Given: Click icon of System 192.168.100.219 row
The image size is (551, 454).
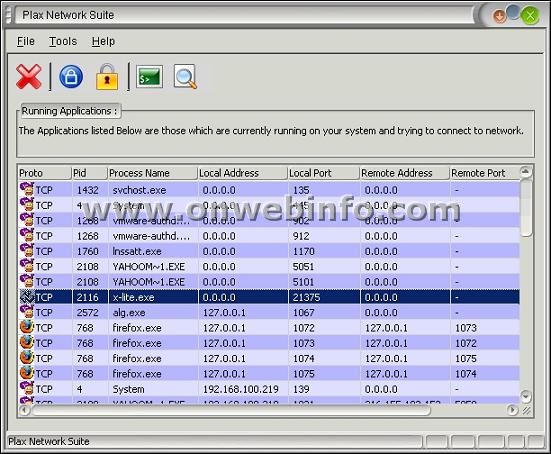Looking at the screenshot, I should pyautogui.click(x=27, y=388).
